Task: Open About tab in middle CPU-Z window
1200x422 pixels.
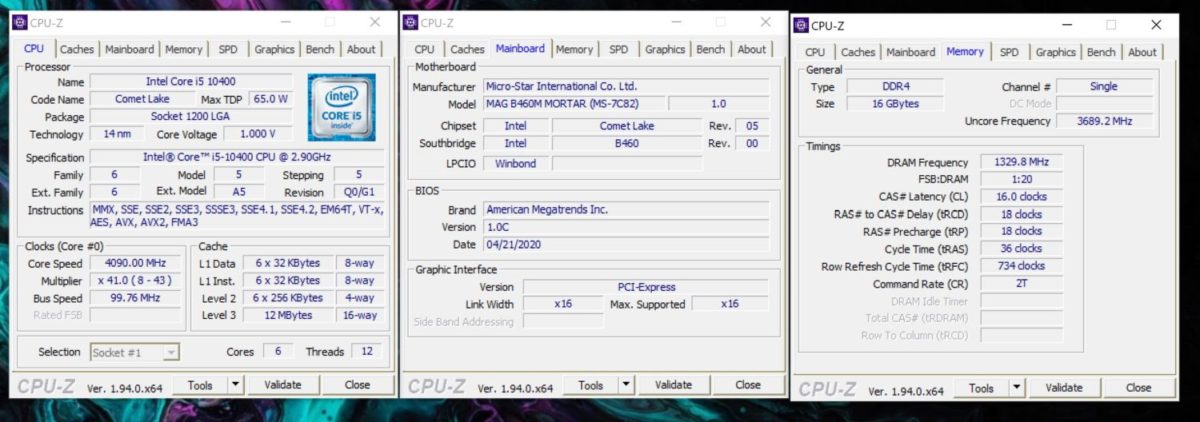Action: point(752,49)
